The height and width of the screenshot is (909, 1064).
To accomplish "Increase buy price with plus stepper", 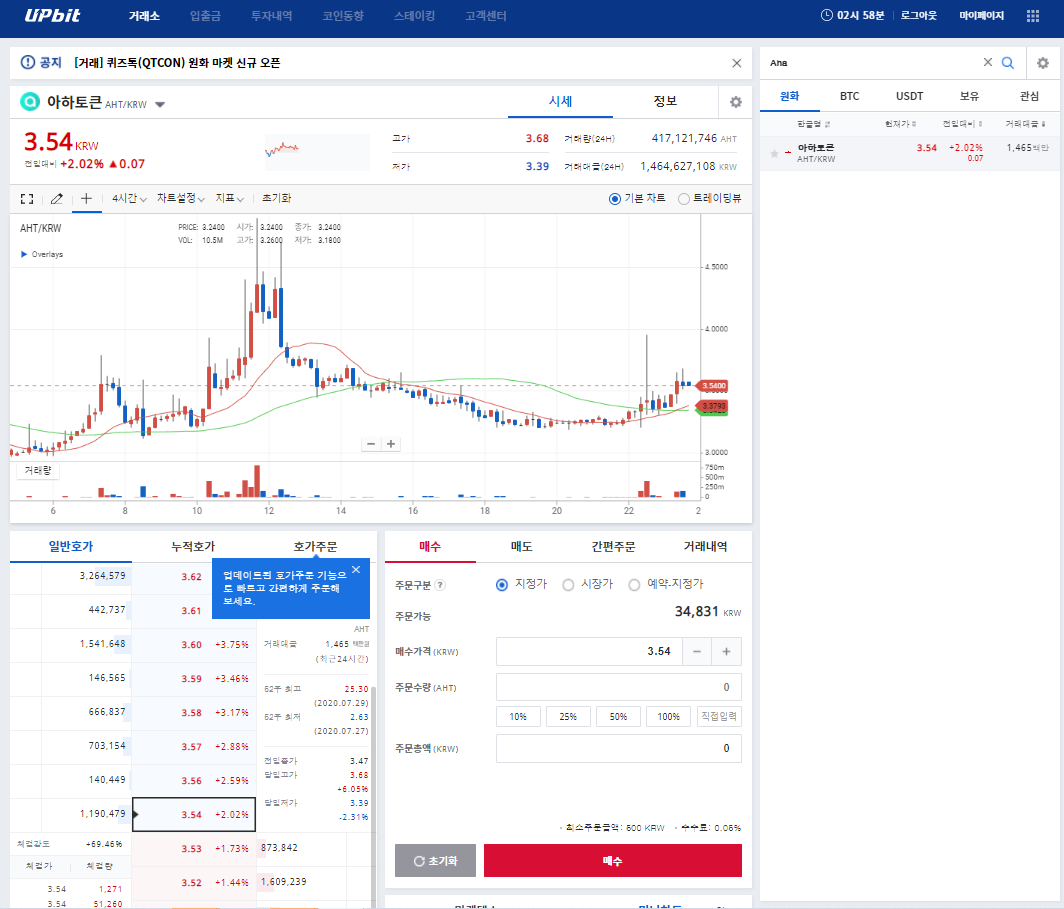I will click(726, 651).
